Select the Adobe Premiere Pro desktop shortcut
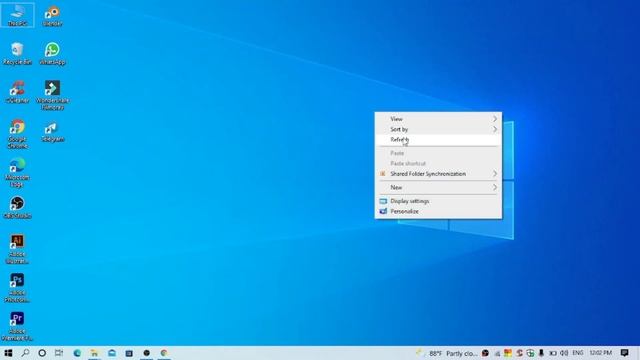This screenshot has width=640, height=360. [x=17, y=326]
